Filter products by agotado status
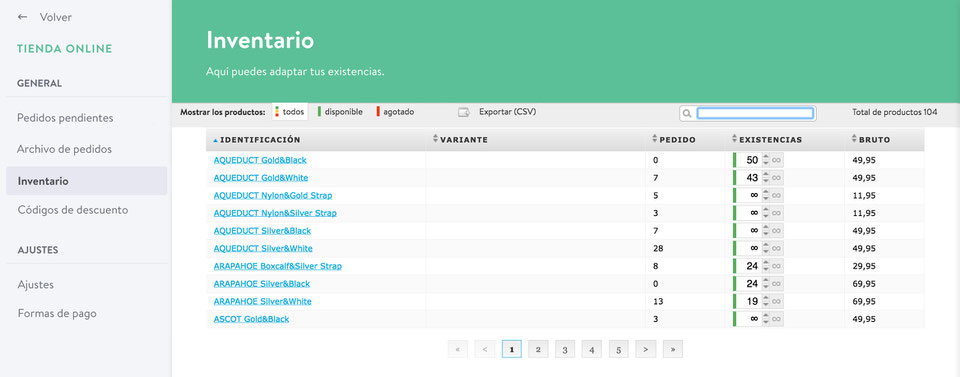 (x=396, y=112)
